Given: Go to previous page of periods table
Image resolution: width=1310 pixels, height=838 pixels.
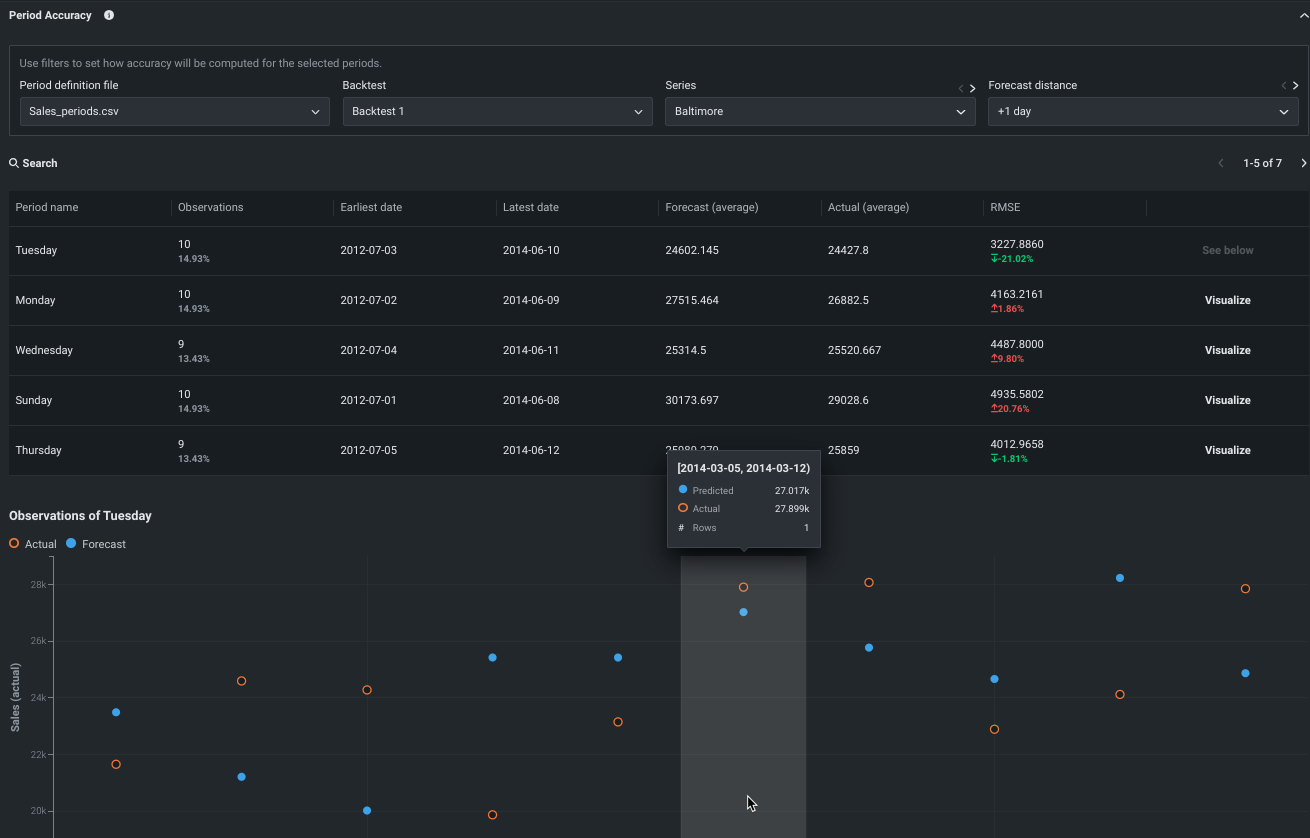Looking at the screenshot, I should tap(1220, 163).
